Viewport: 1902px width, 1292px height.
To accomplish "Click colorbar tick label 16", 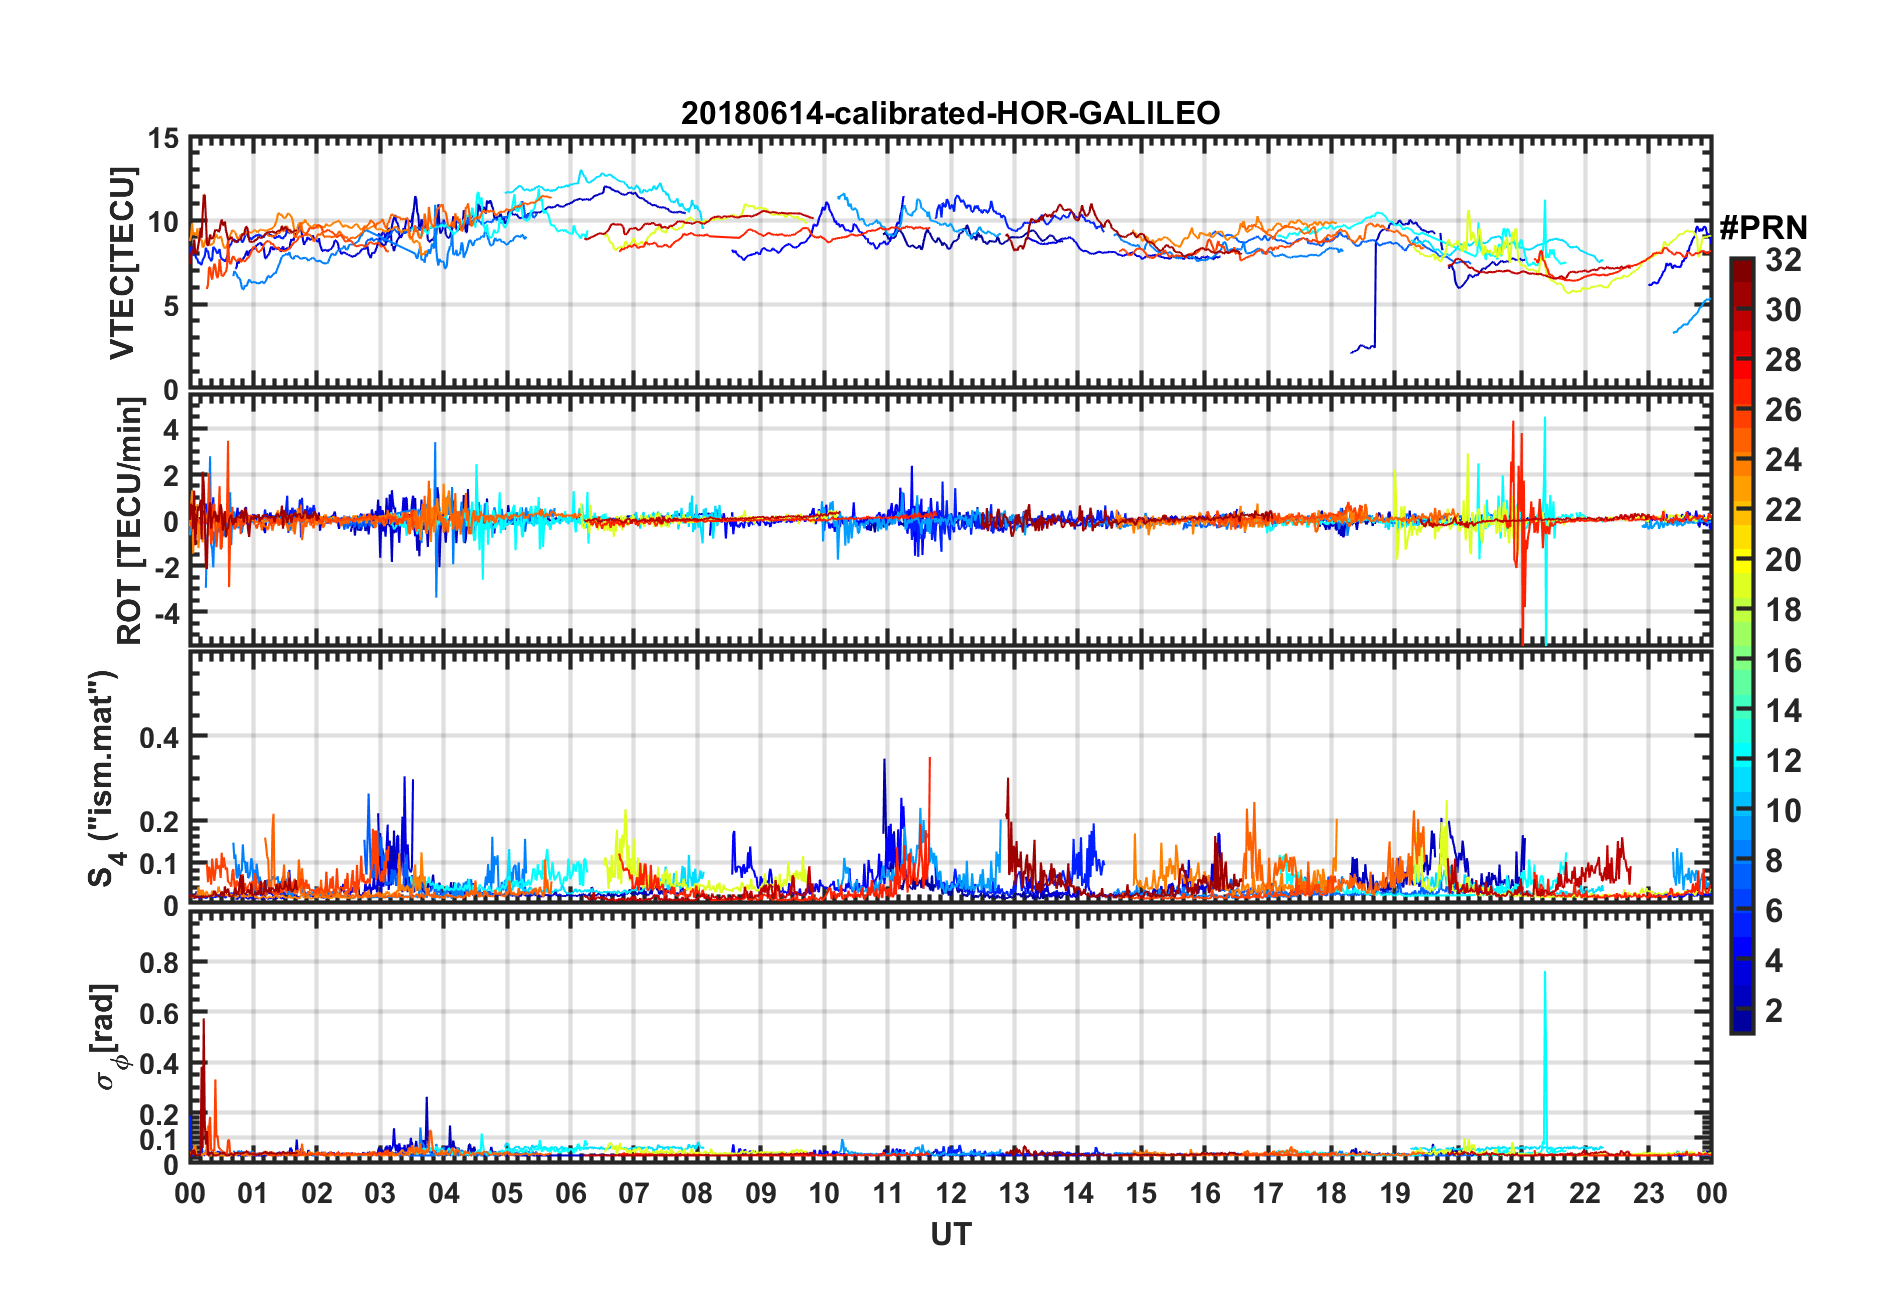I will [1783, 660].
